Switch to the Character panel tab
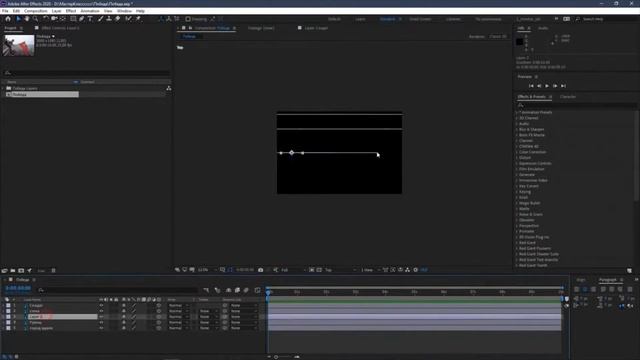The width and height of the screenshot is (640, 360). pos(568,97)
